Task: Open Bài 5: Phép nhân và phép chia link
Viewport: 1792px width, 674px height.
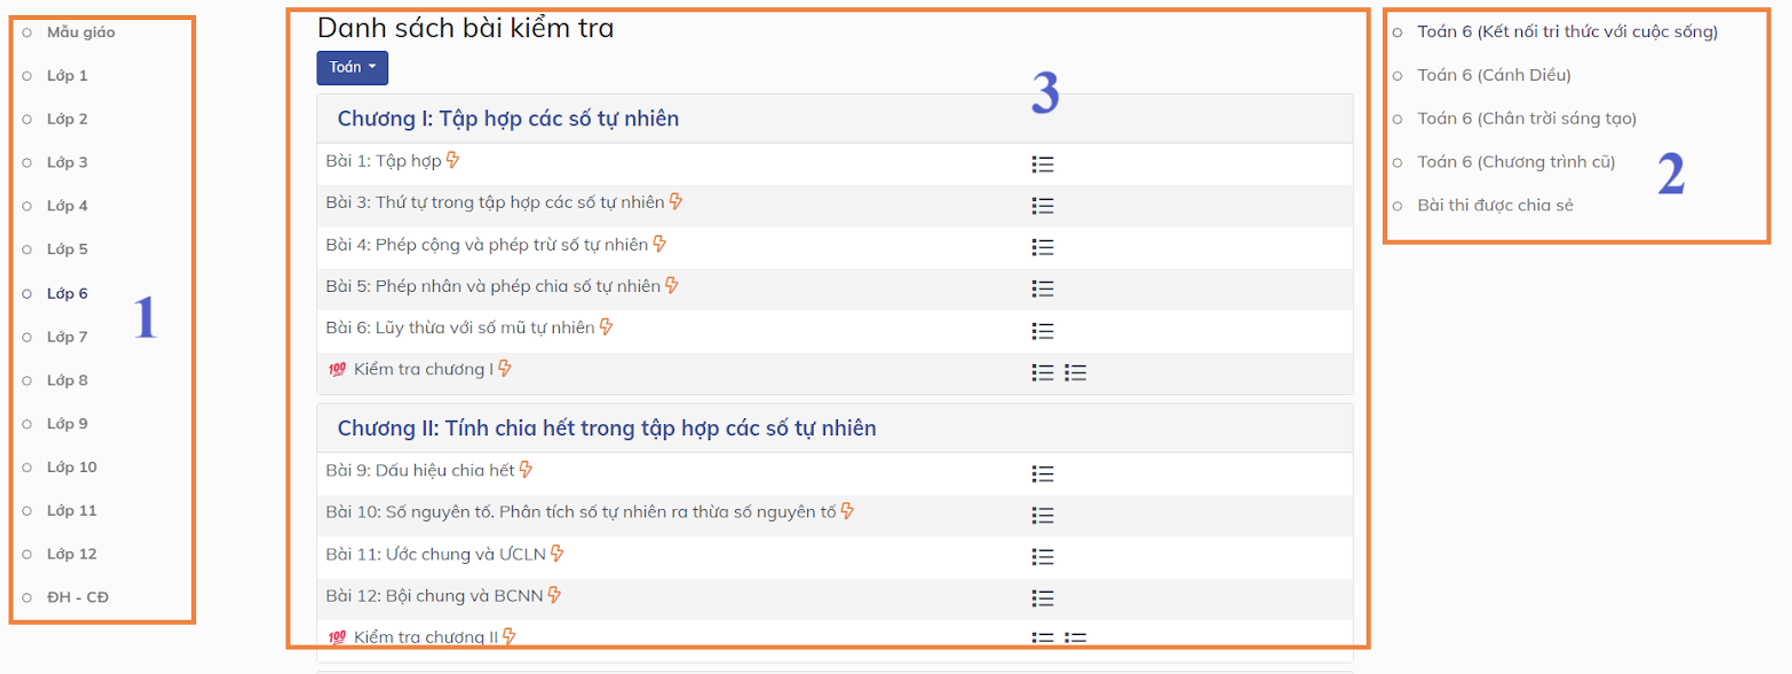Action: click(x=492, y=286)
